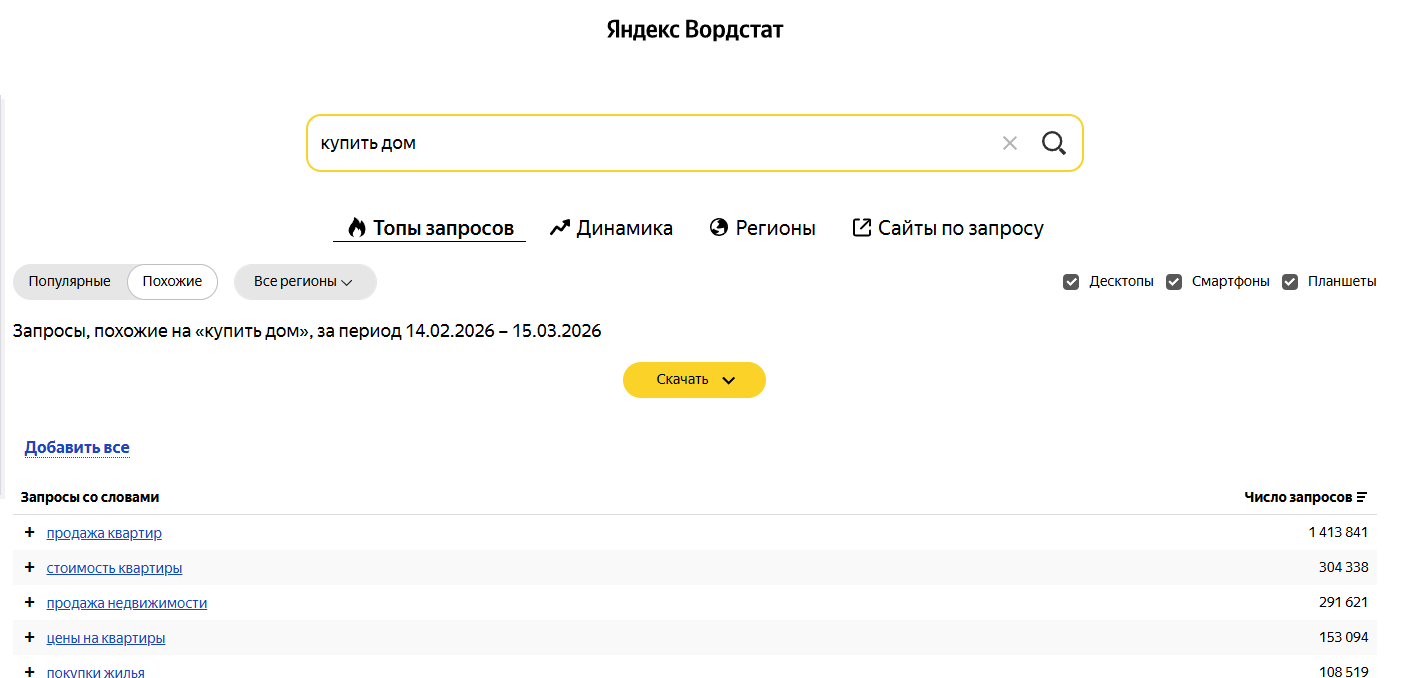Add query покупки жилья with plus icon
1414x678 pixels.
29,672
